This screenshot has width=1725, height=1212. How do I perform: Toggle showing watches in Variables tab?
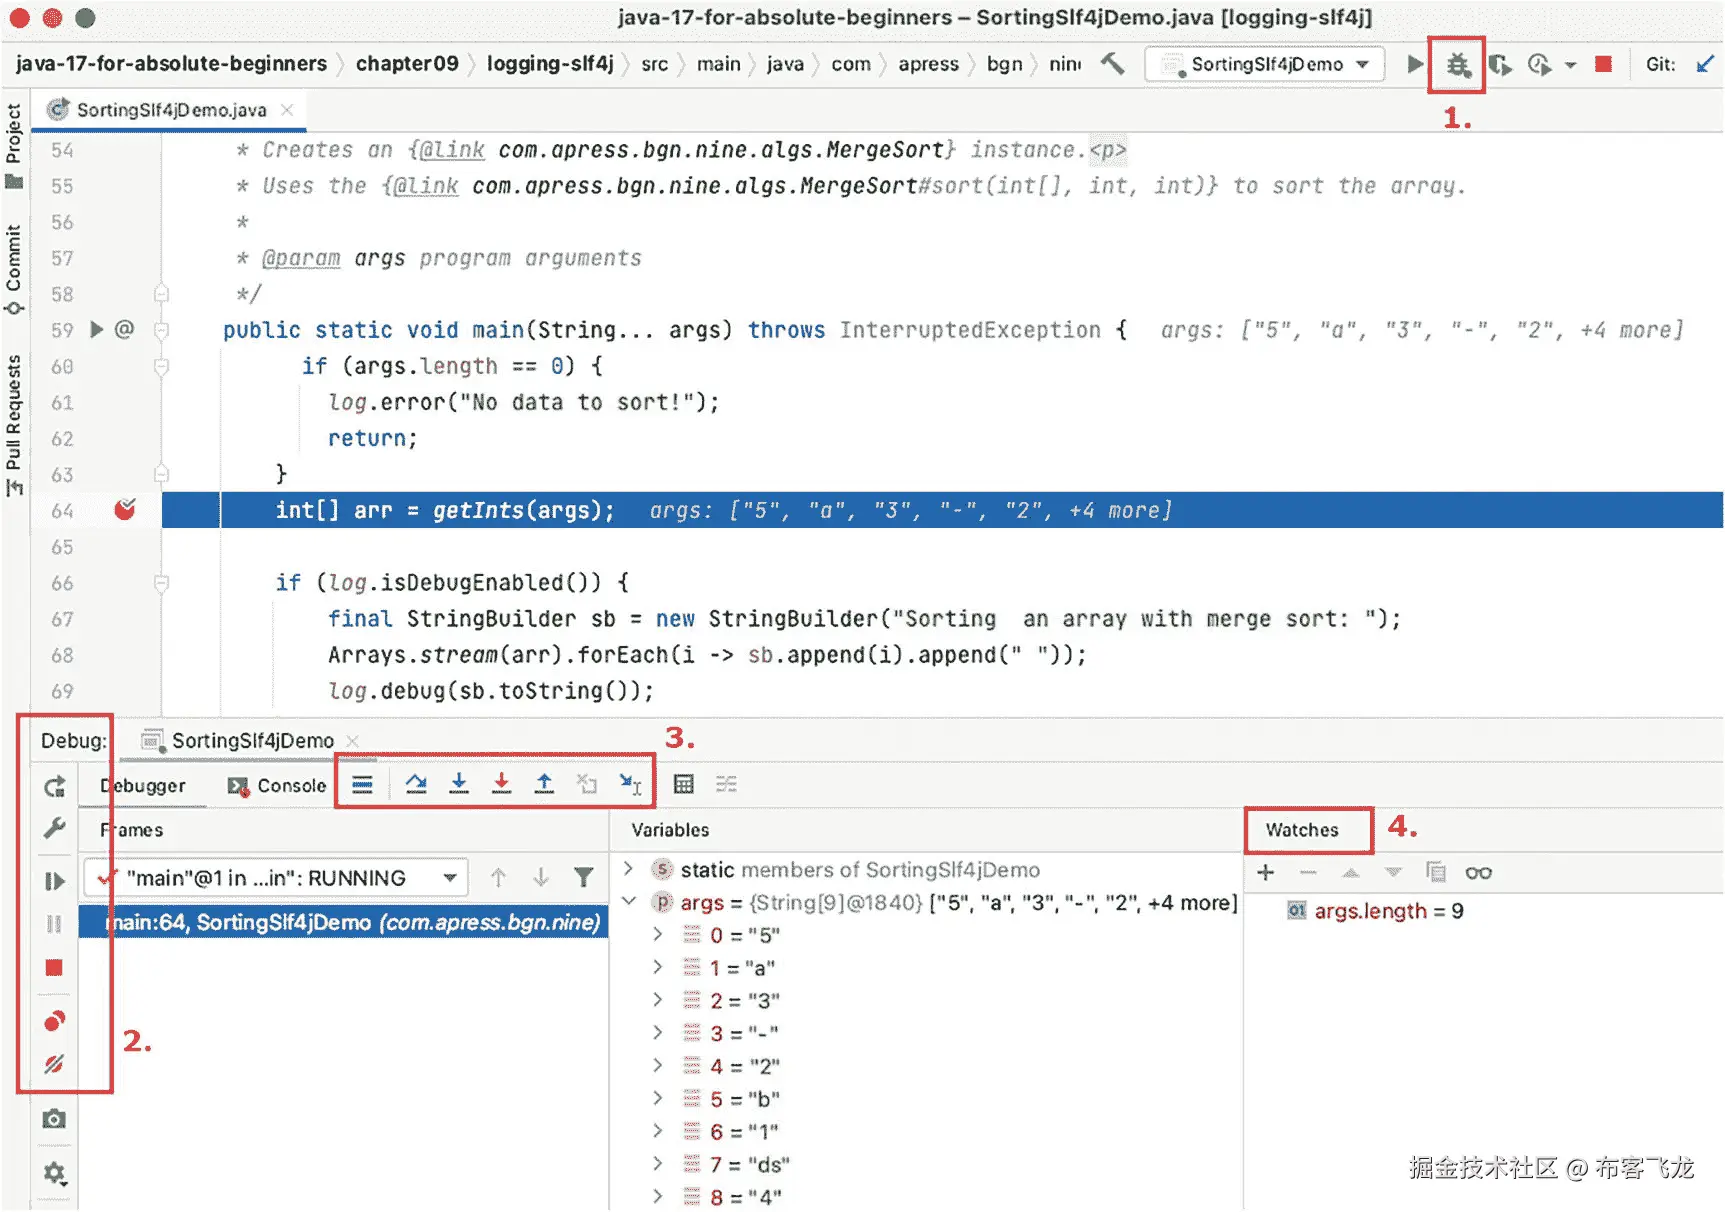pos(1479,872)
